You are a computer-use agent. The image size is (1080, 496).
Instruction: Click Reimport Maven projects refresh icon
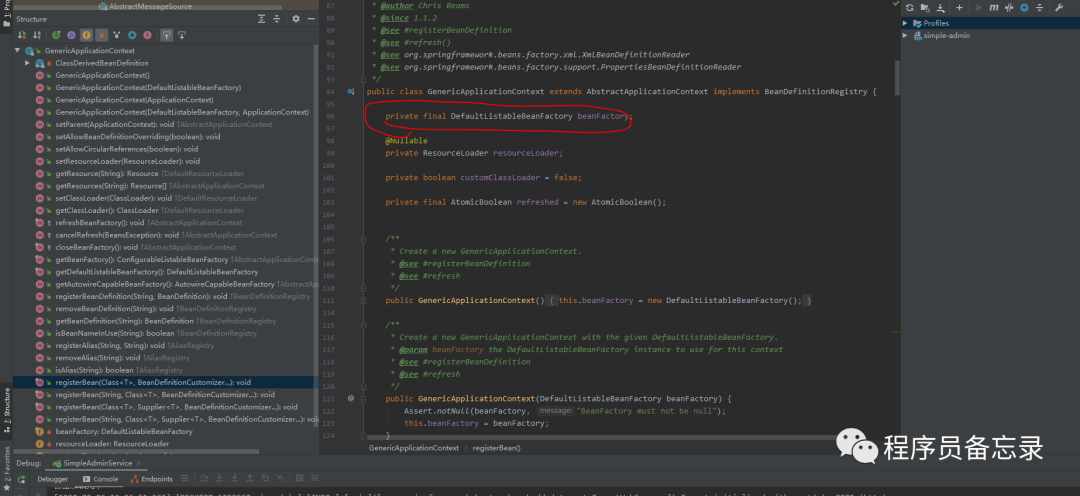coord(909,8)
